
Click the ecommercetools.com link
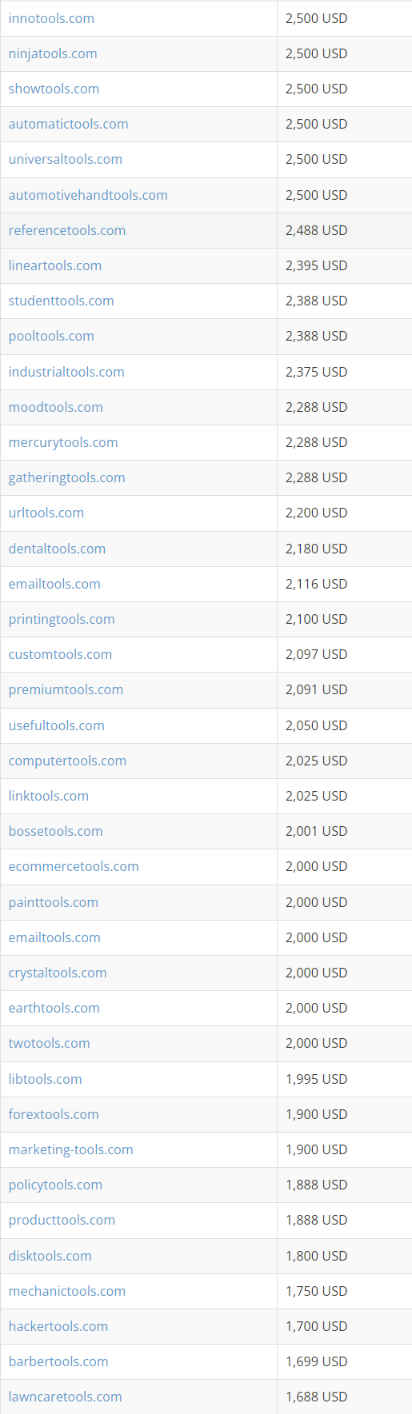point(73,866)
